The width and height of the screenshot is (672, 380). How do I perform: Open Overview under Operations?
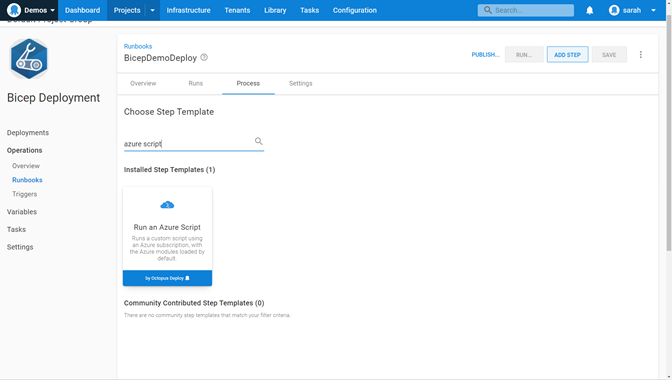[x=26, y=166]
